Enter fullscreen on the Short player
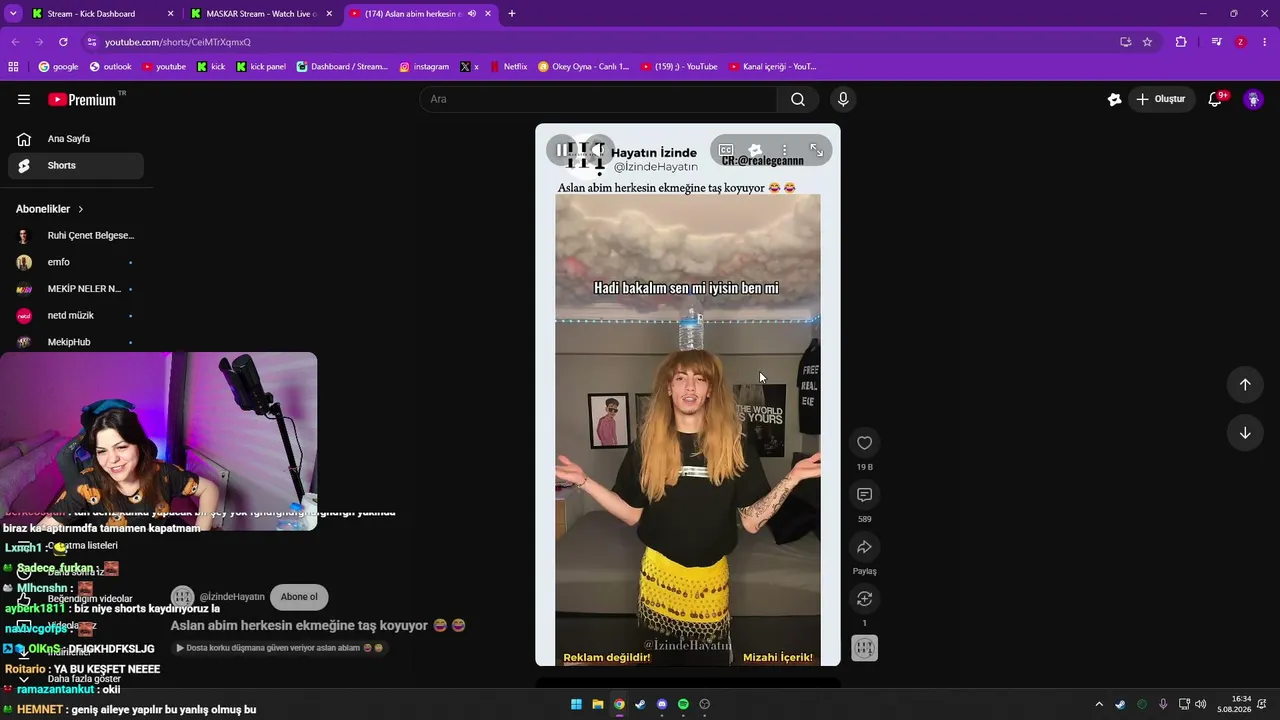This screenshot has width=1280, height=720. 816,150
